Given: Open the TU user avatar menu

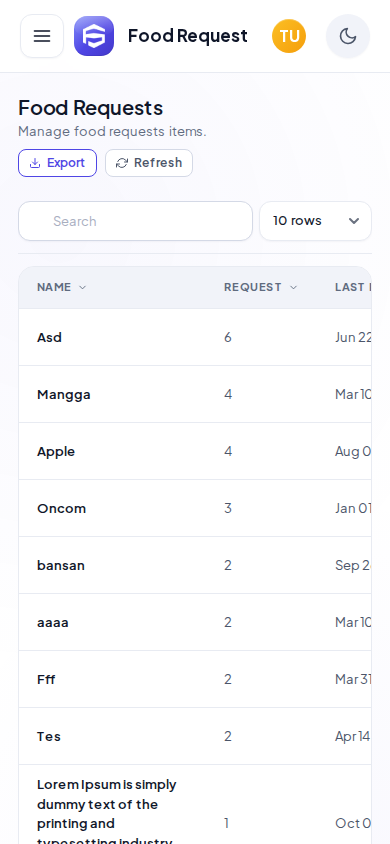Looking at the screenshot, I should [289, 36].
